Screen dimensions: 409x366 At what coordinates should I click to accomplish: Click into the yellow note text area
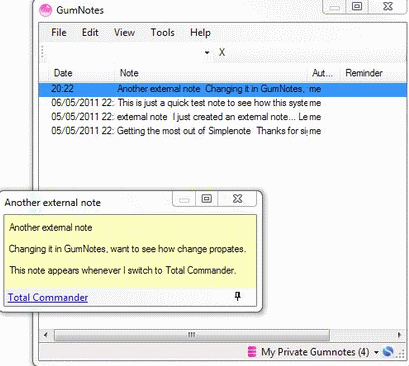(130, 252)
